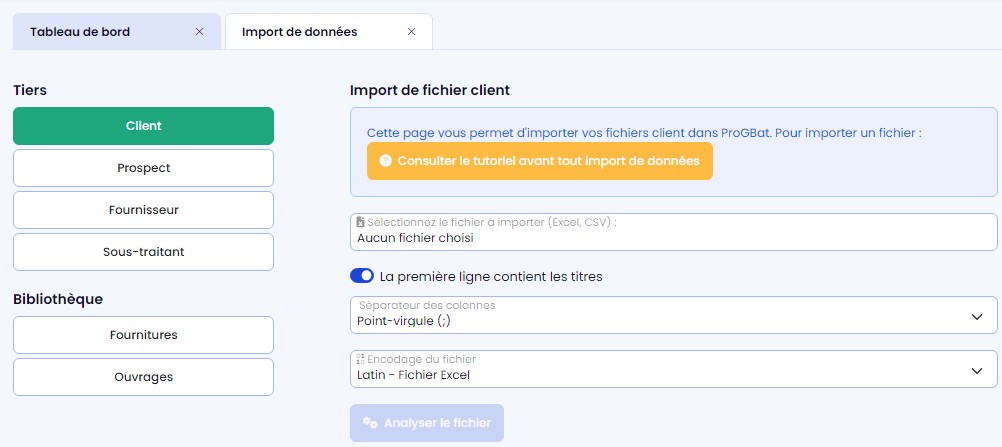Select the Import de données tab
1002x447 pixels.
(x=300, y=32)
